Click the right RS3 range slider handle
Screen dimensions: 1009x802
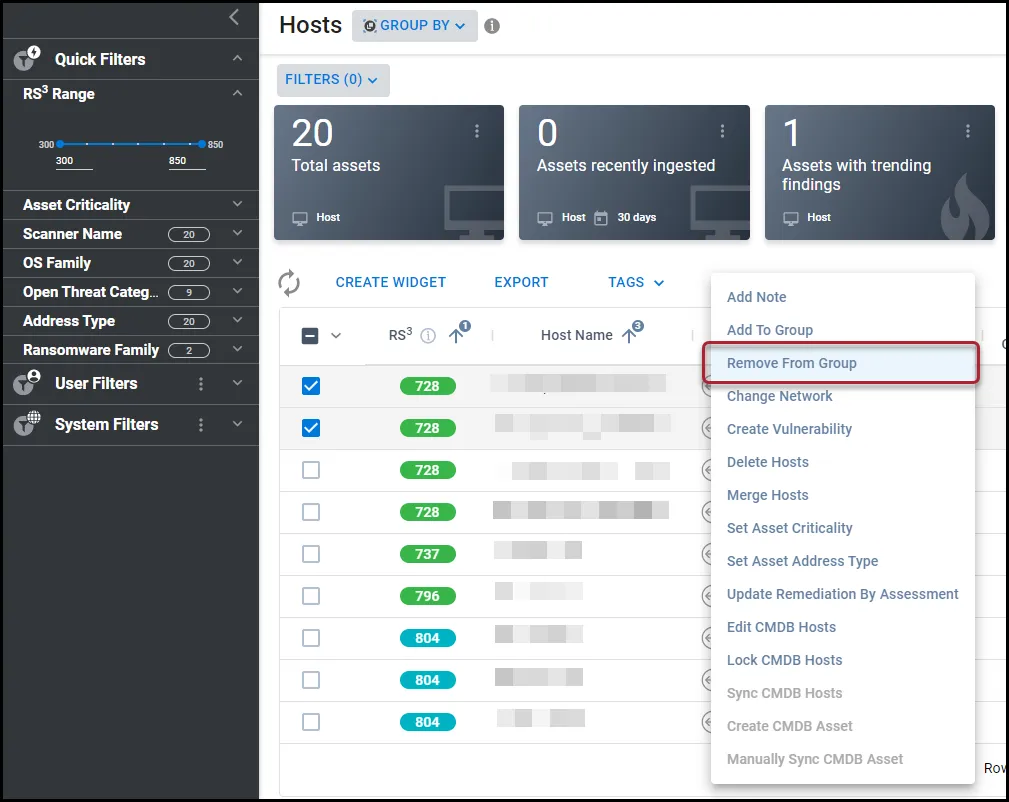(x=202, y=144)
